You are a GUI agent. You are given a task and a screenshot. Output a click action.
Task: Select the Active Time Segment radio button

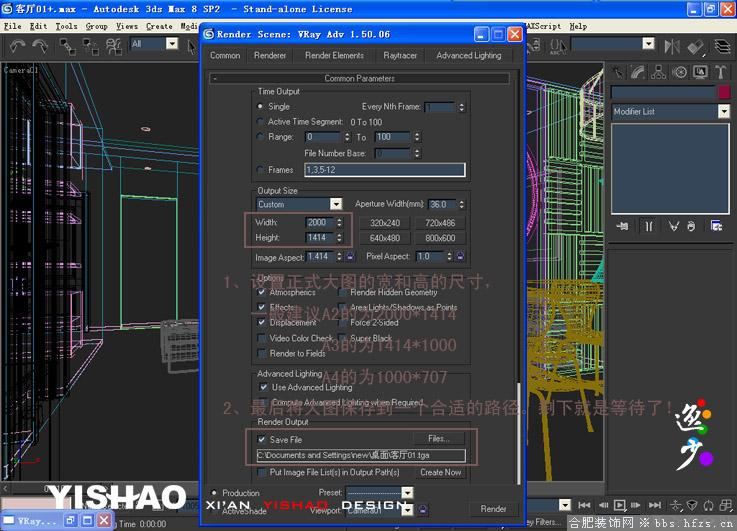(x=260, y=122)
